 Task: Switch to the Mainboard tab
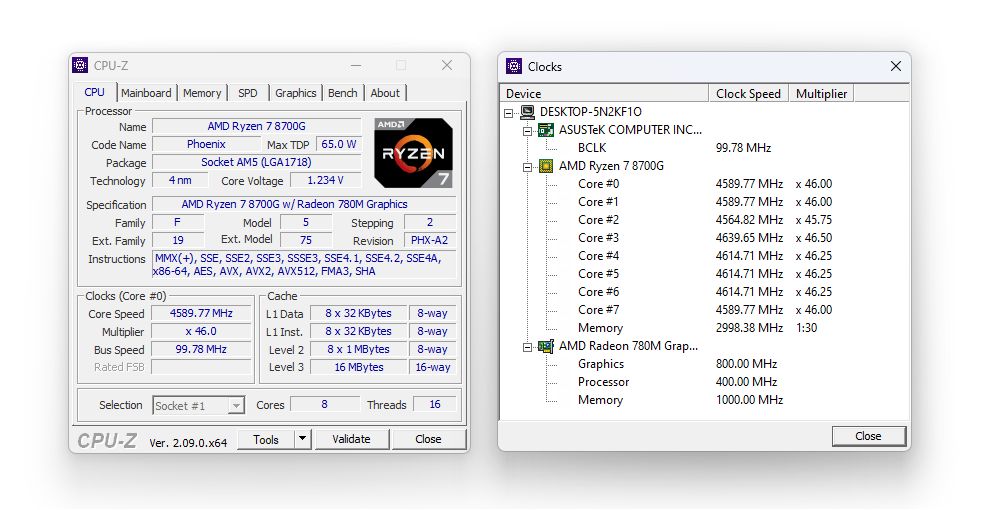(x=146, y=93)
